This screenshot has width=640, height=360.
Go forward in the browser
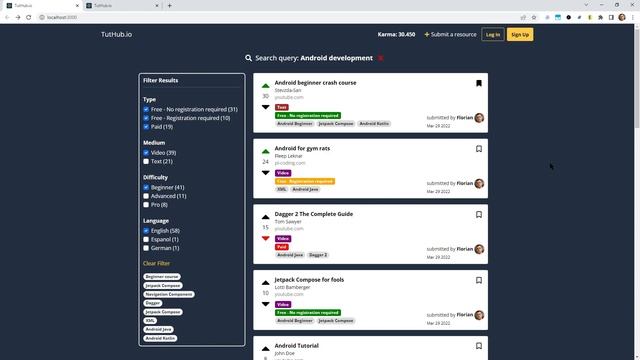pyautogui.click(x=18, y=17)
